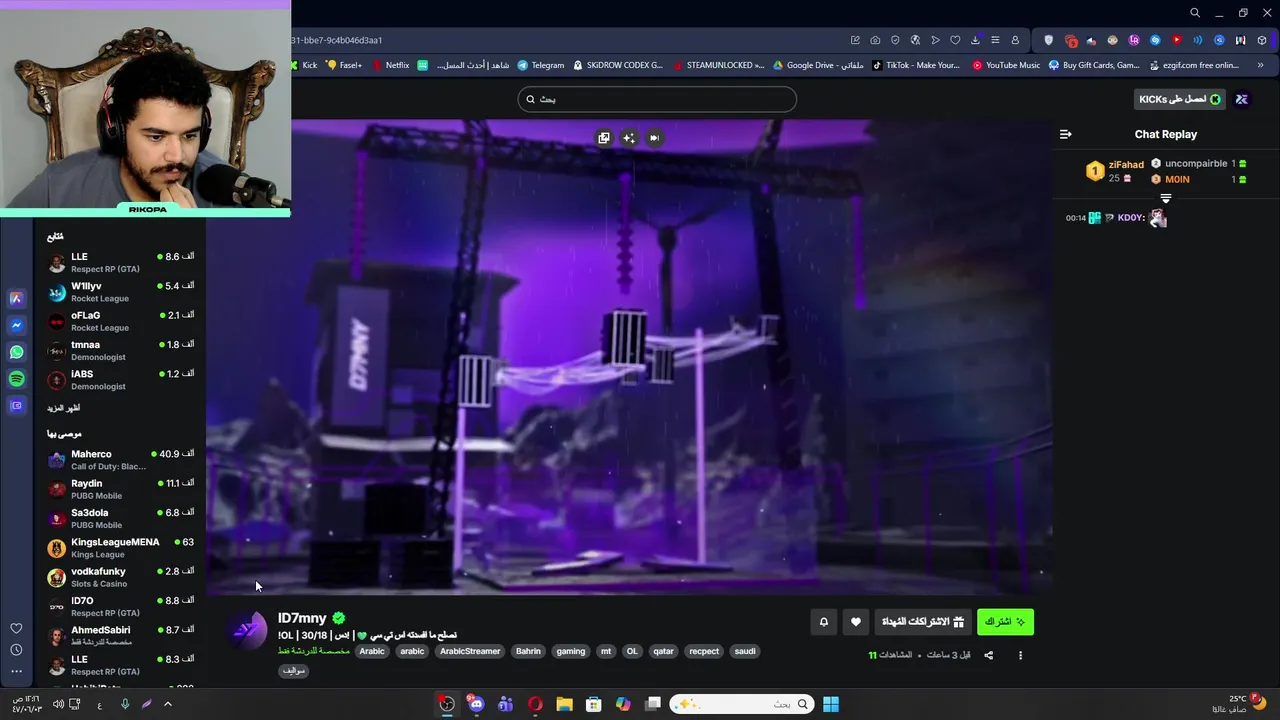Viewport: 1280px width, 720px height.
Task: Focus the Kick search field
Action: [657, 99]
